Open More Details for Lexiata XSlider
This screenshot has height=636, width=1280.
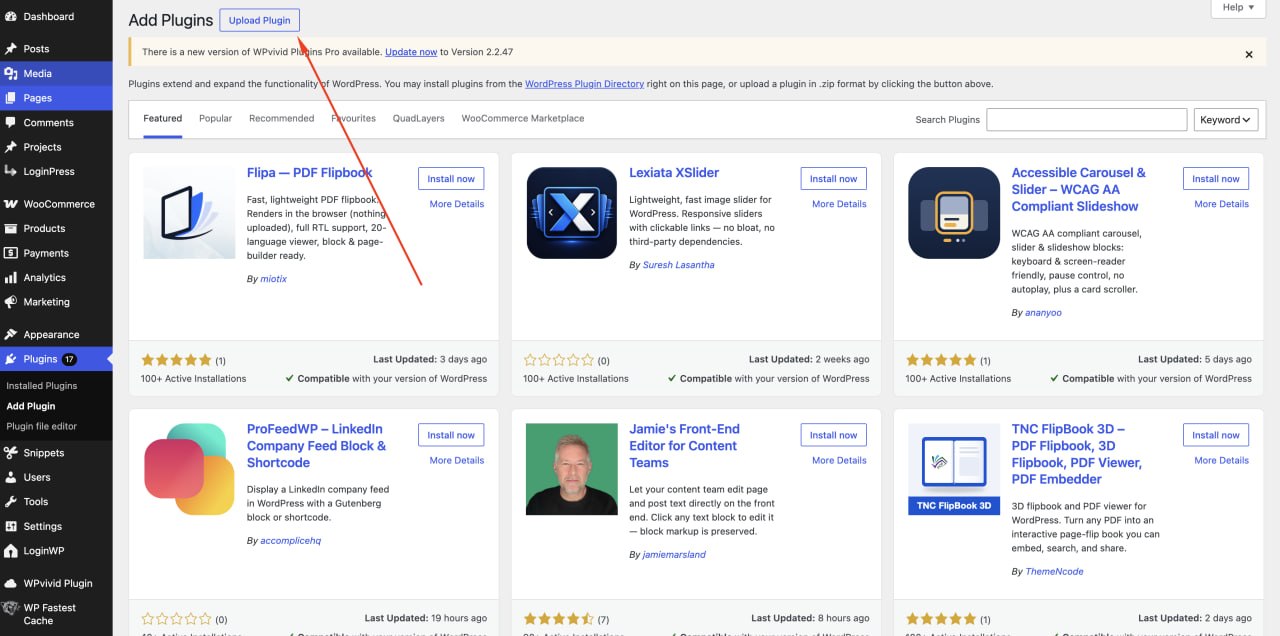tap(839, 204)
